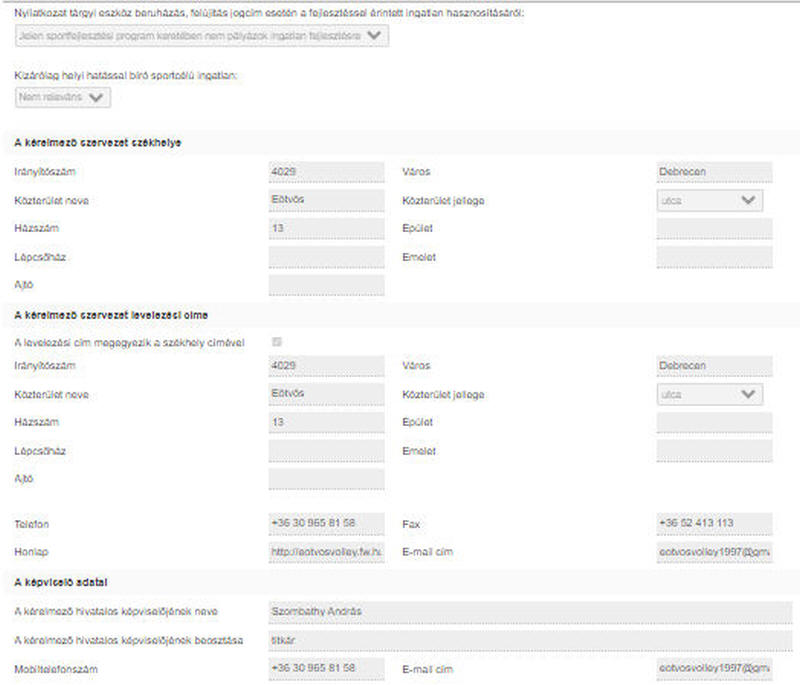Expand the 'Nem releváns' dropdown

pyautogui.click(x=63, y=97)
